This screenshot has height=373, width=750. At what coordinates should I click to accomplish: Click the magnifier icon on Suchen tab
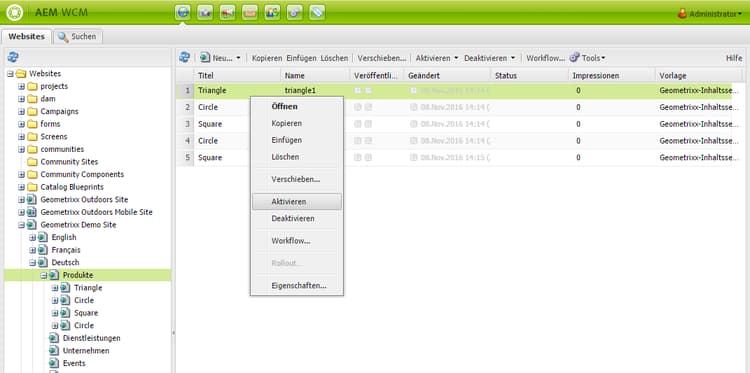pos(63,37)
